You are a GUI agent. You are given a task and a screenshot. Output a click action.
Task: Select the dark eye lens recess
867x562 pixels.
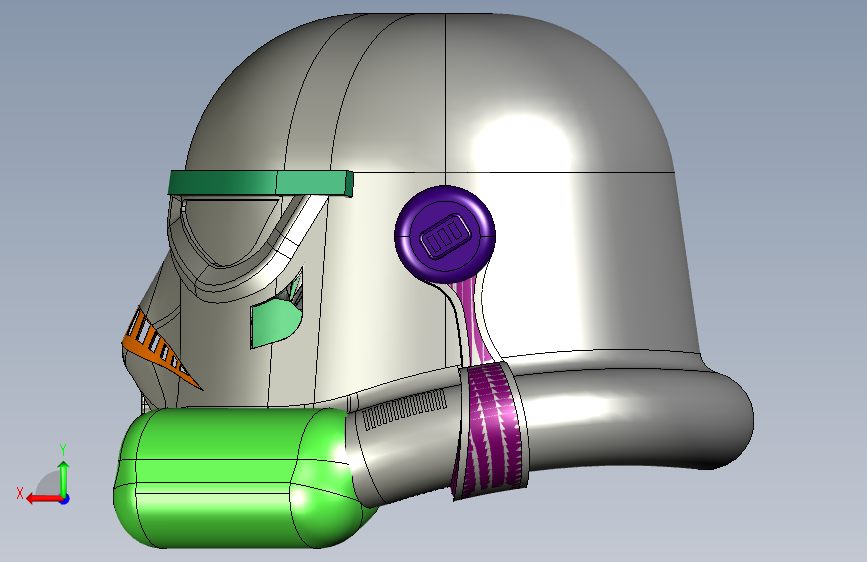229,230
